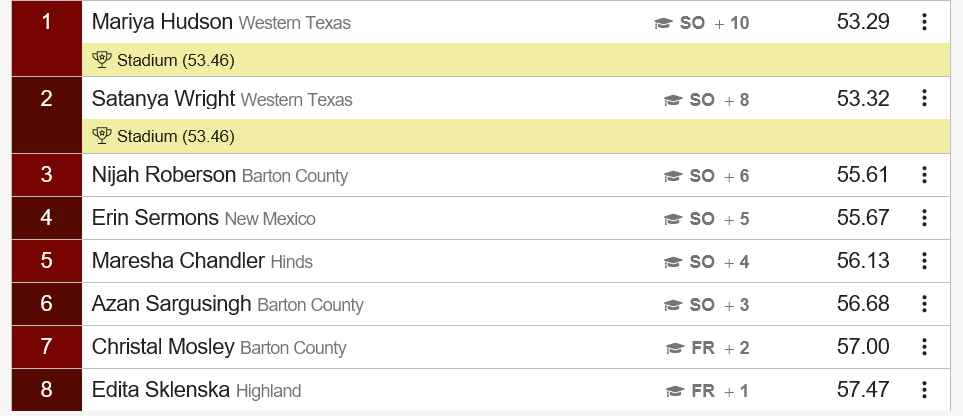Open Barton County team link beside Nijah Roberson
The width and height of the screenshot is (963, 416).
(295, 176)
